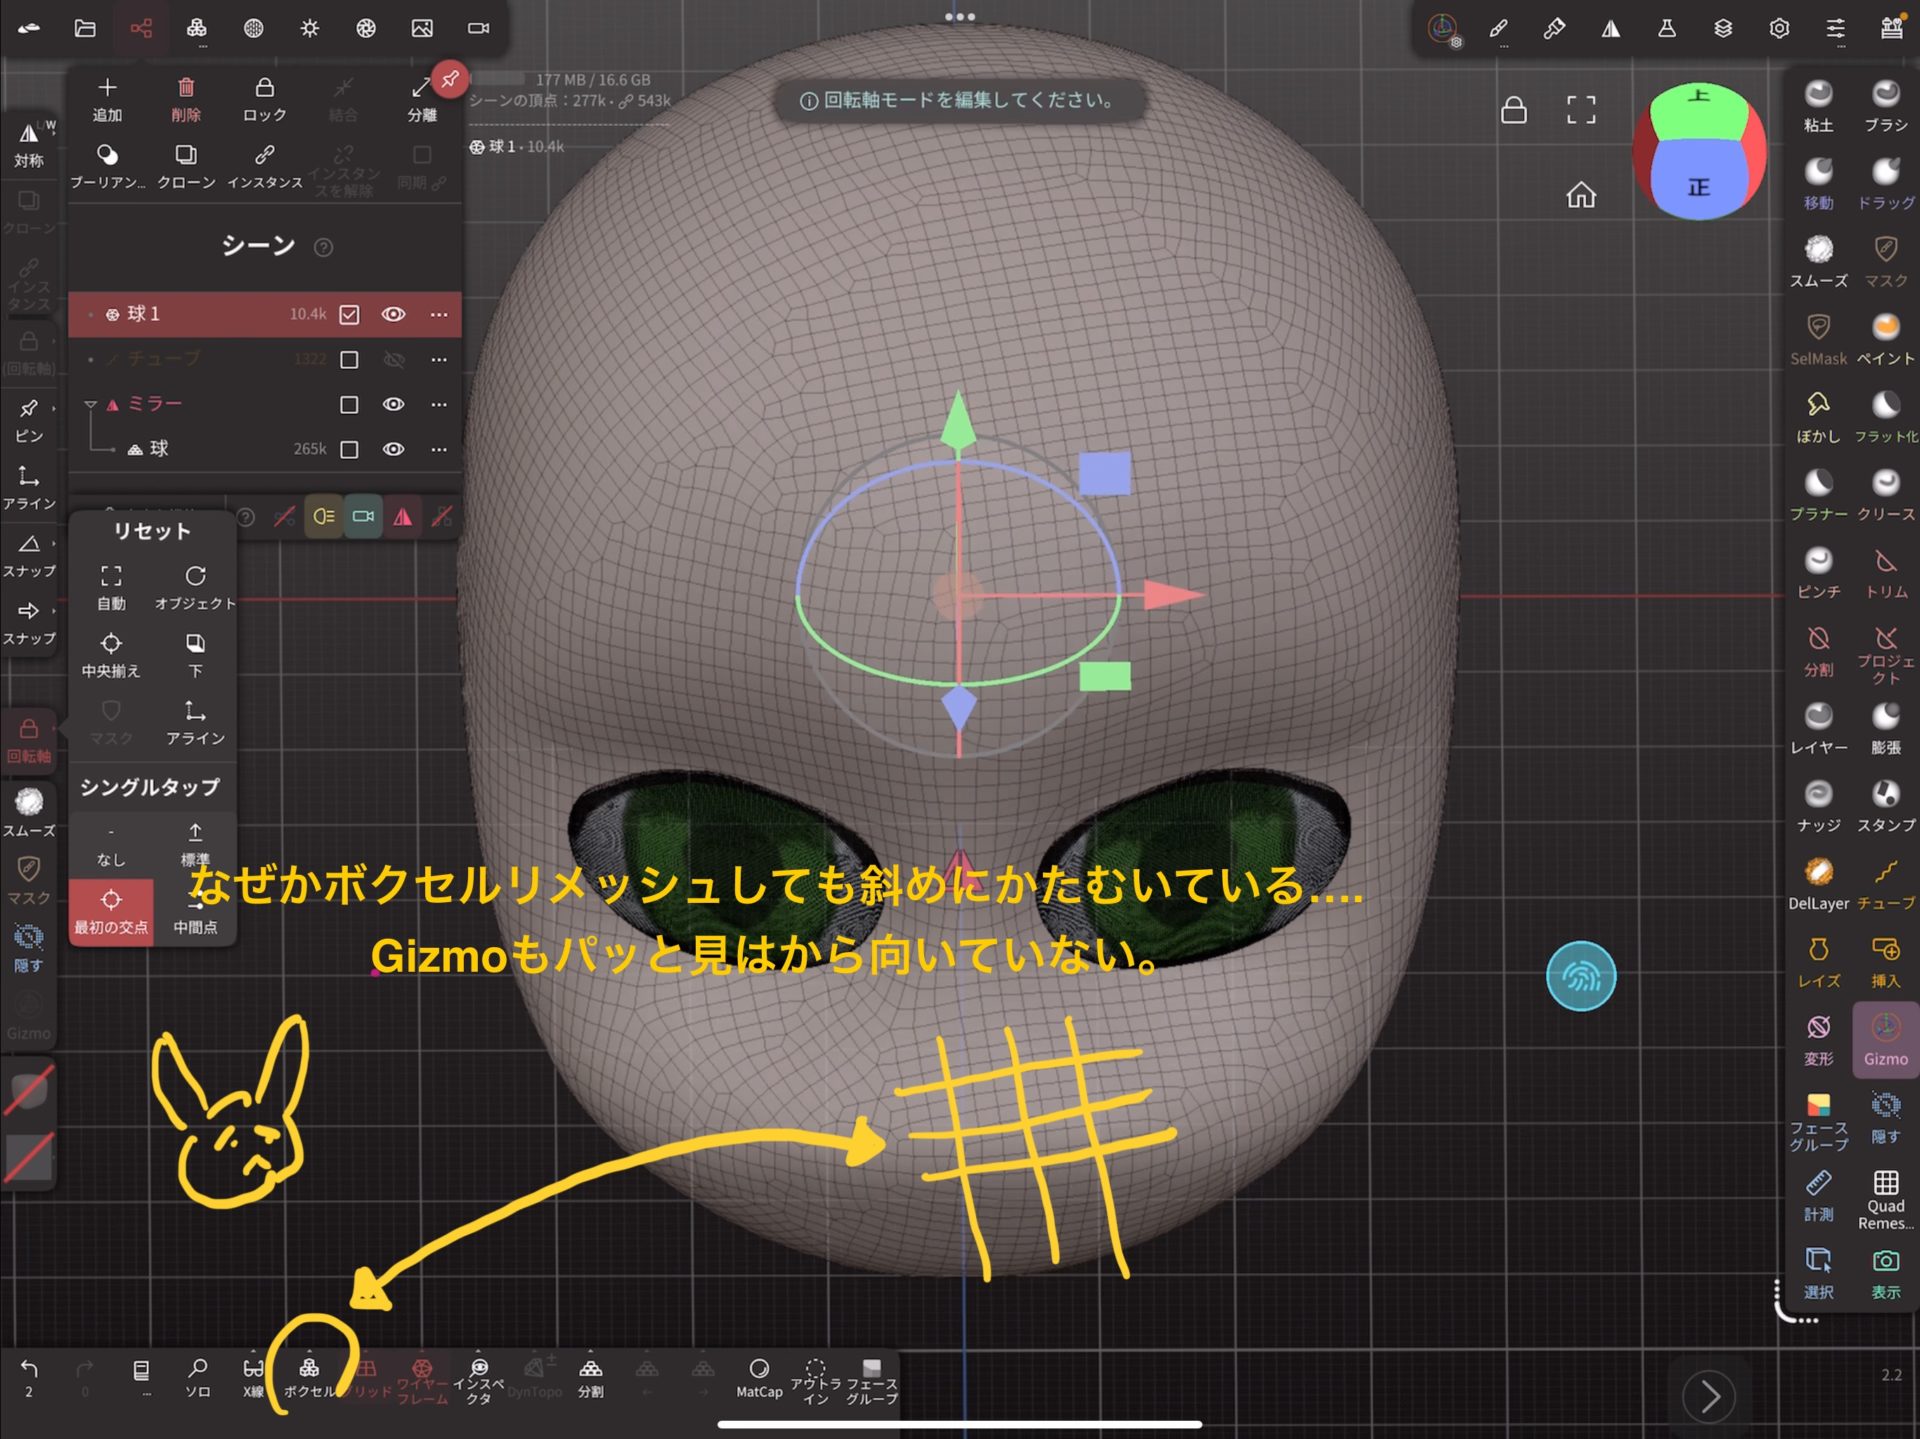Check the selection checkbox for チューブ
This screenshot has width=1920, height=1439.
click(349, 359)
